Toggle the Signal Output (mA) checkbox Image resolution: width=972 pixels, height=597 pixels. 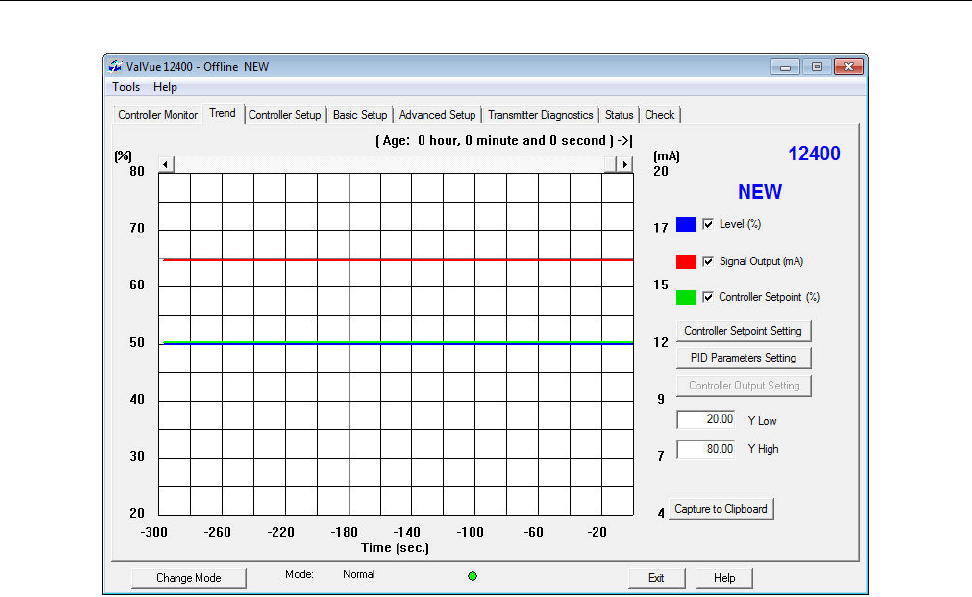[708, 262]
